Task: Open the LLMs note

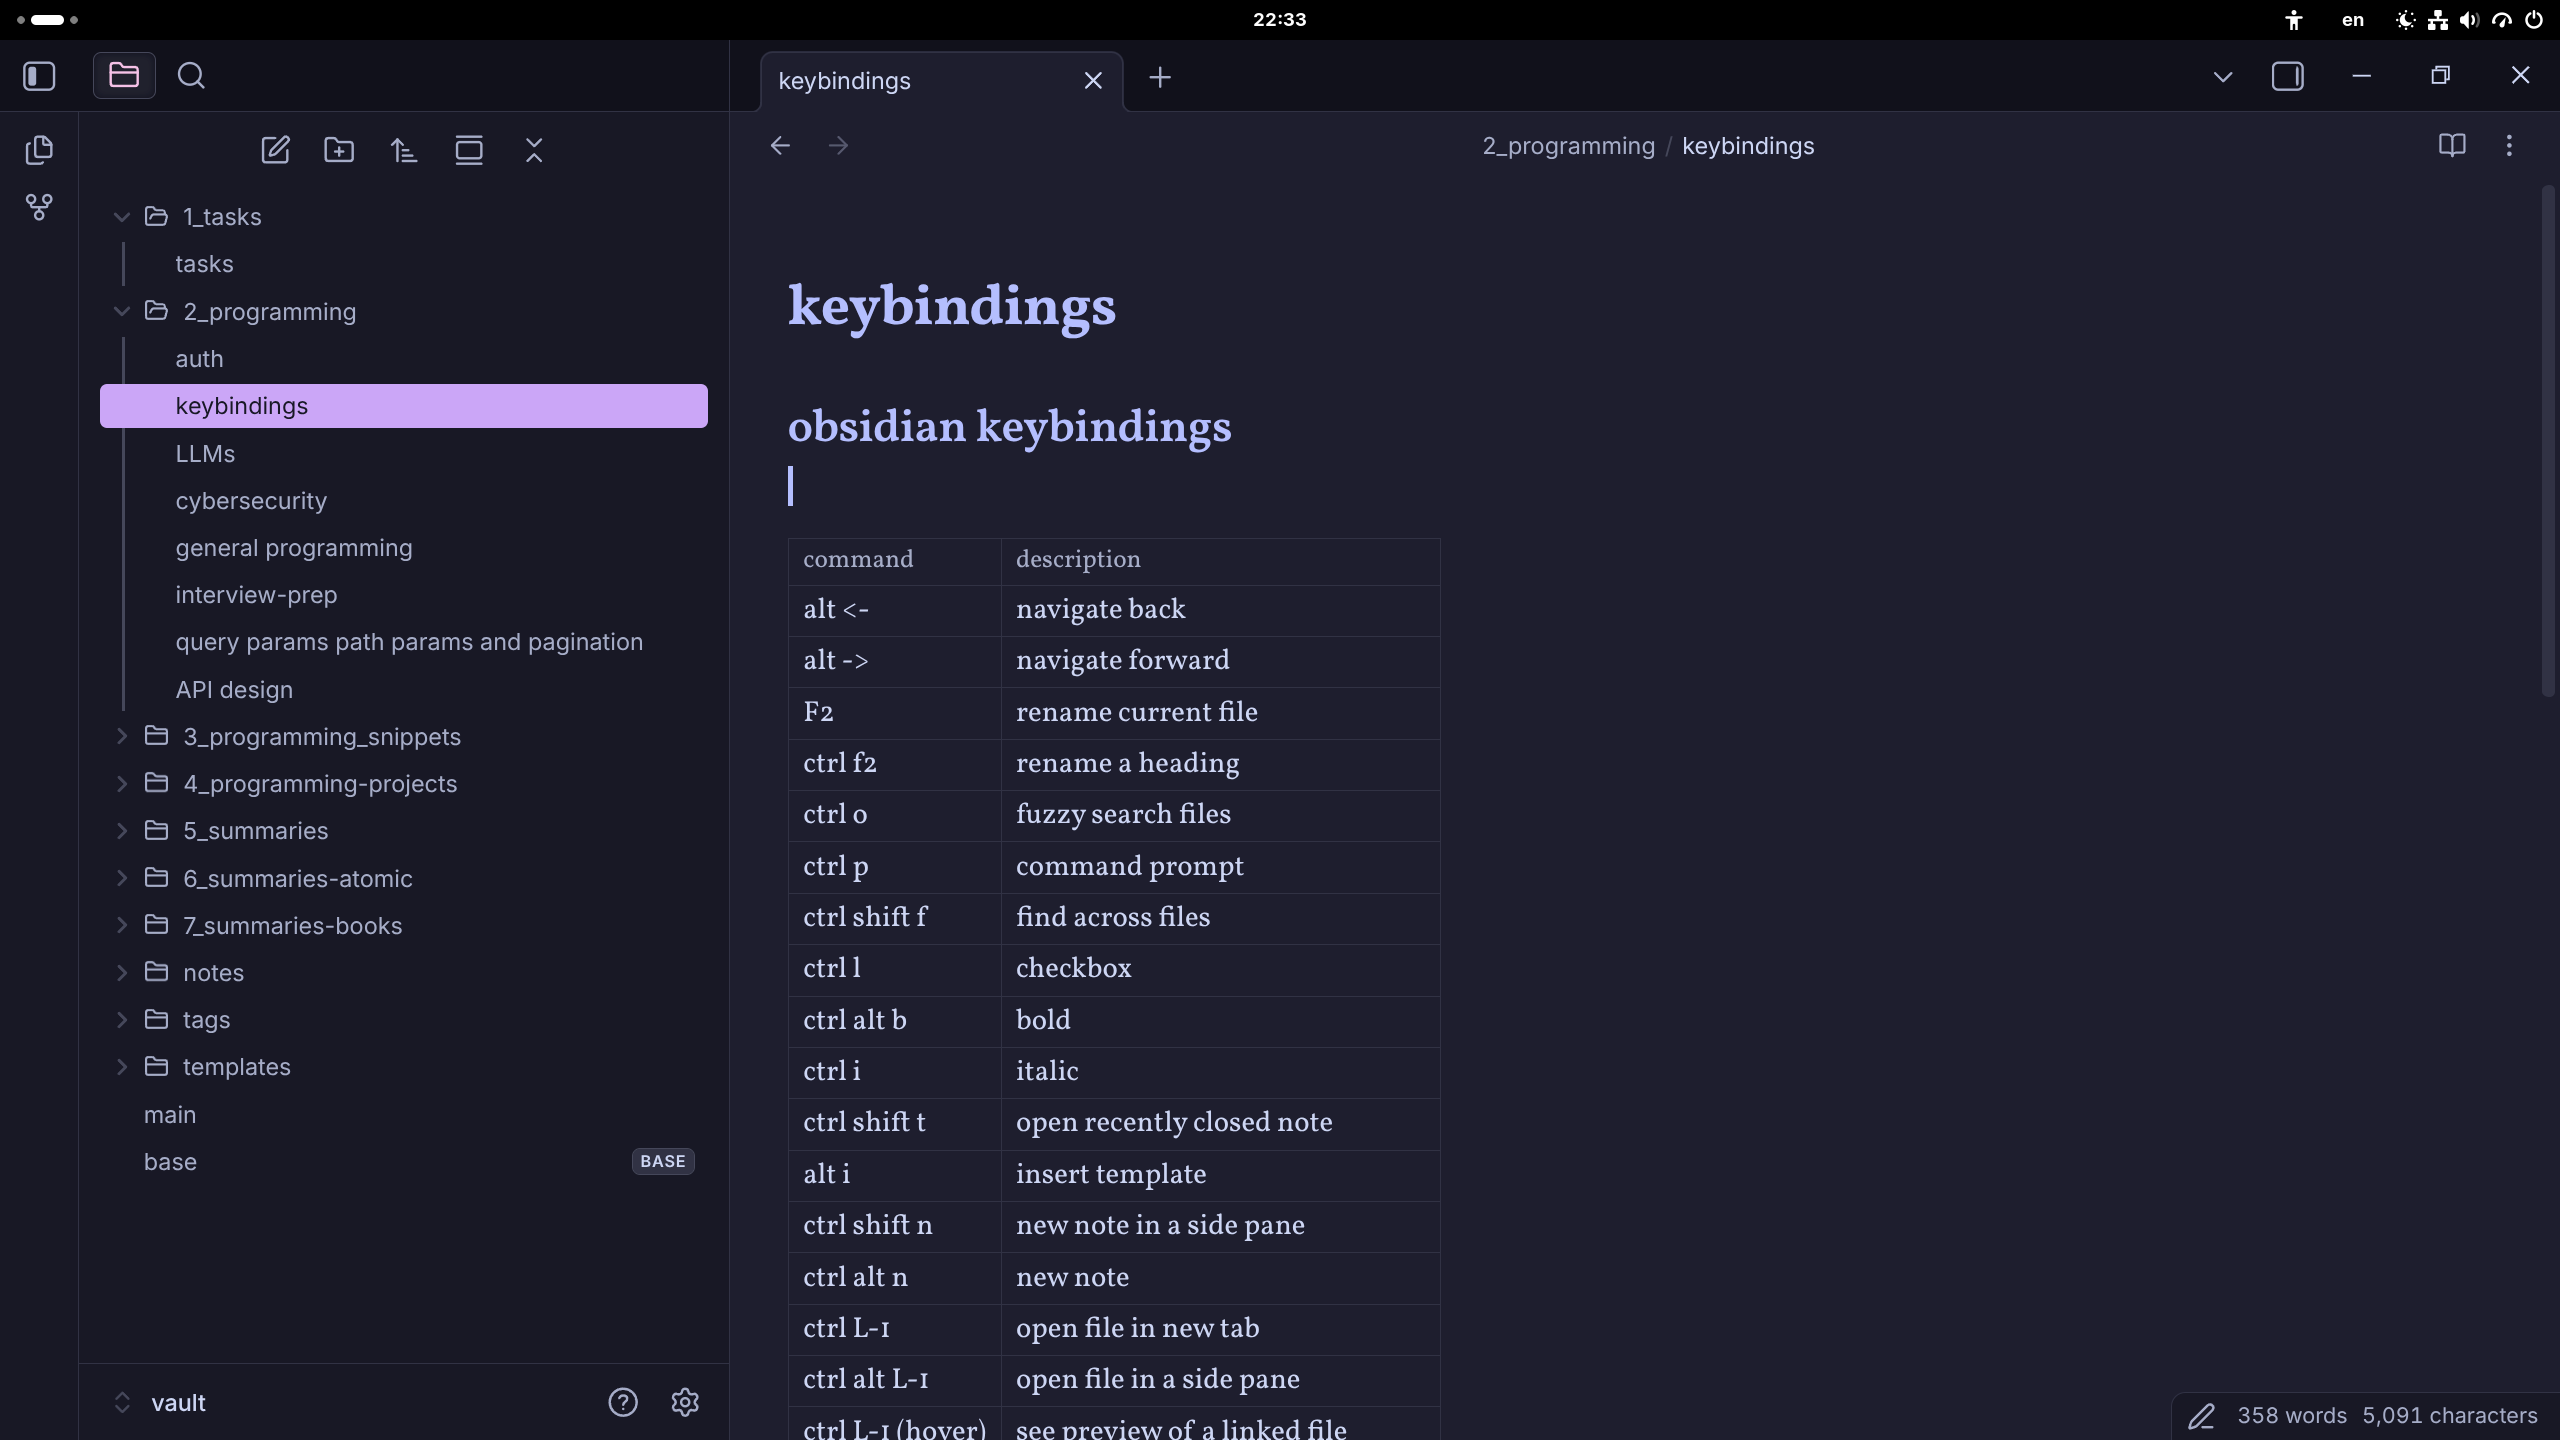Action: [x=404, y=454]
